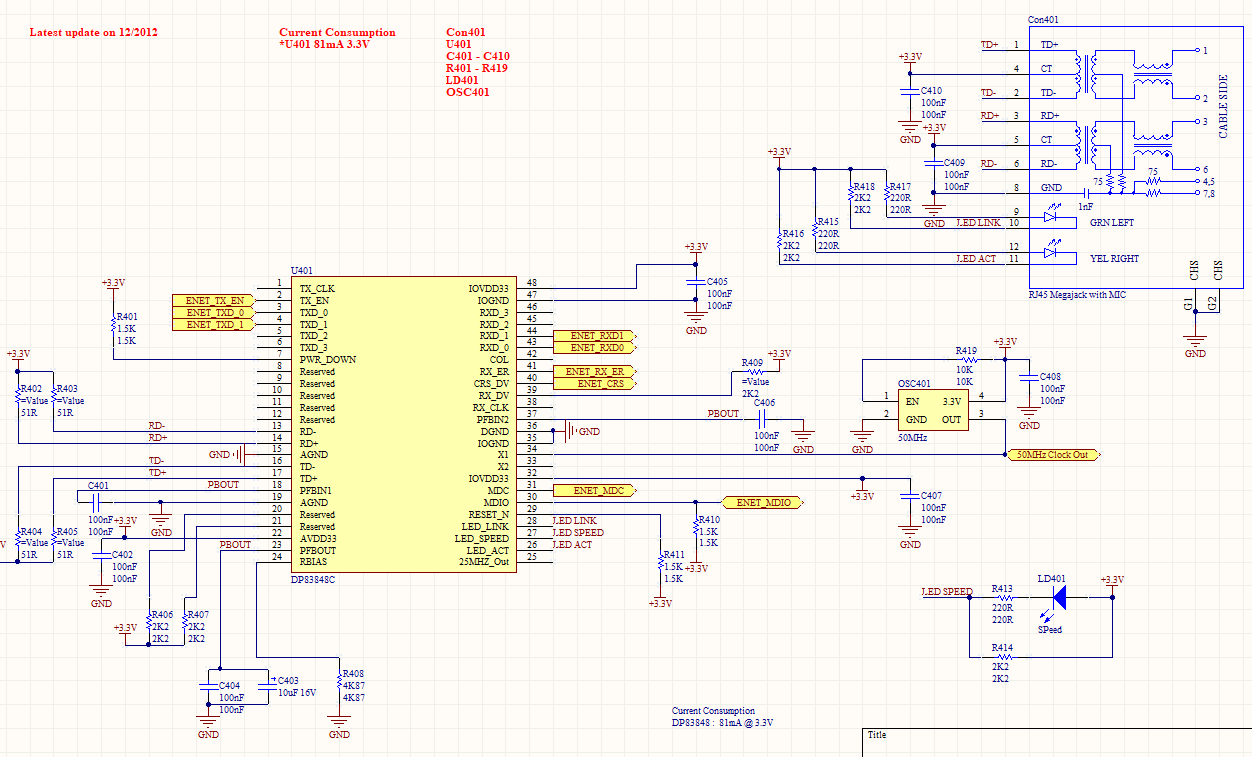Click the 'GRN LEFT' label
The image size is (1252, 757).
1112,223
